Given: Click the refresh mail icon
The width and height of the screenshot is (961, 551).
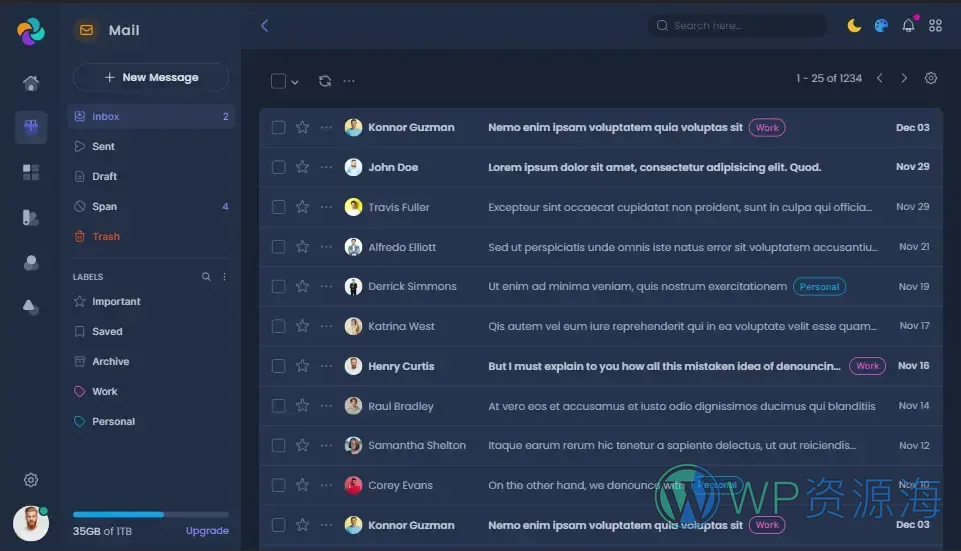Looking at the screenshot, I should pyautogui.click(x=325, y=81).
